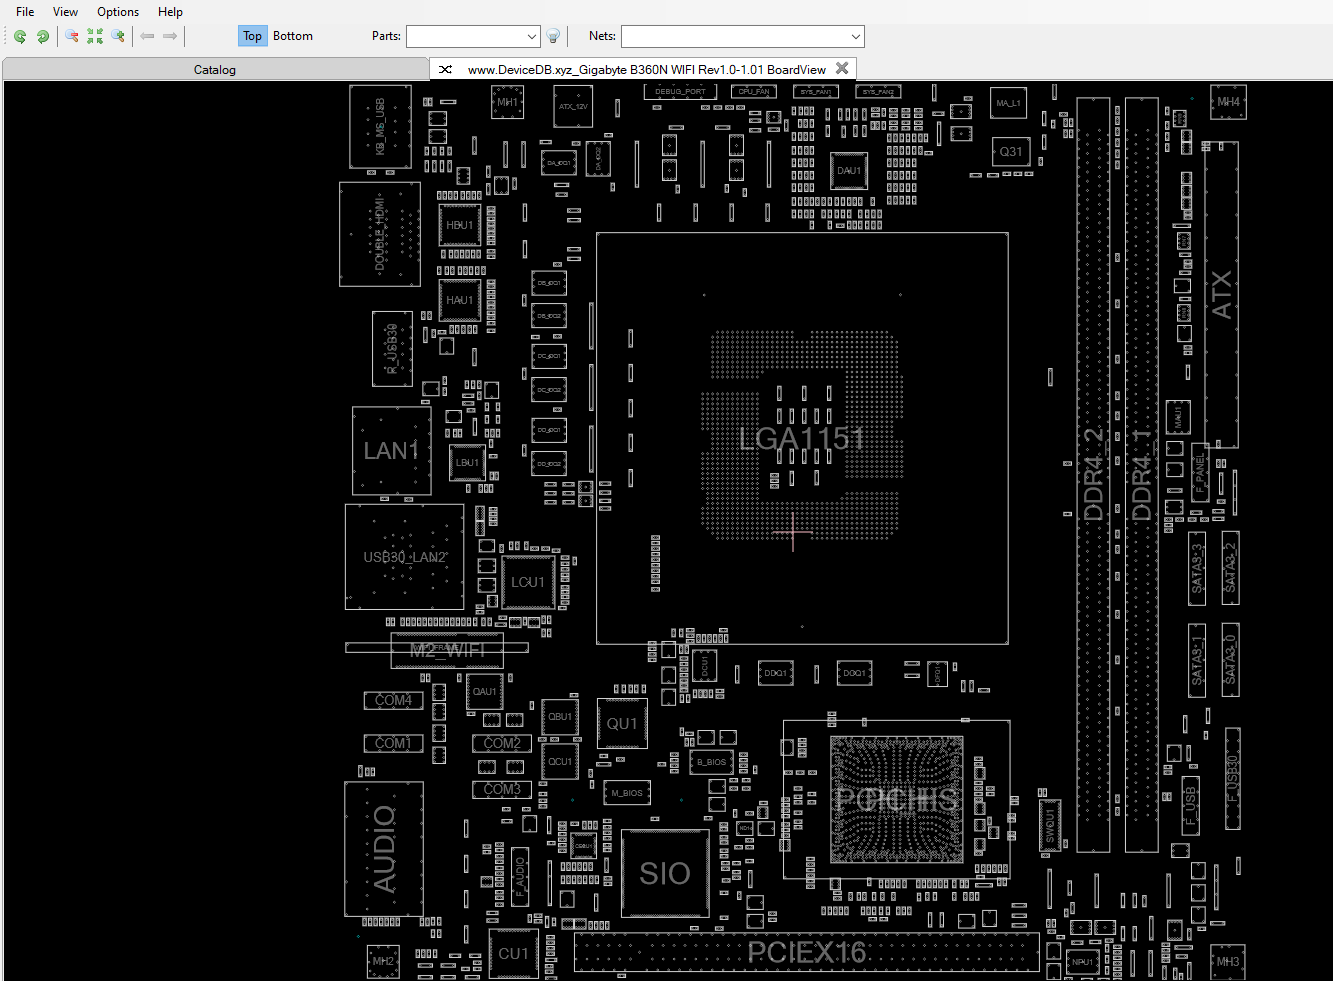The height and width of the screenshot is (981, 1333).
Task: Keep Top side view enabled
Action: (x=252, y=36)
